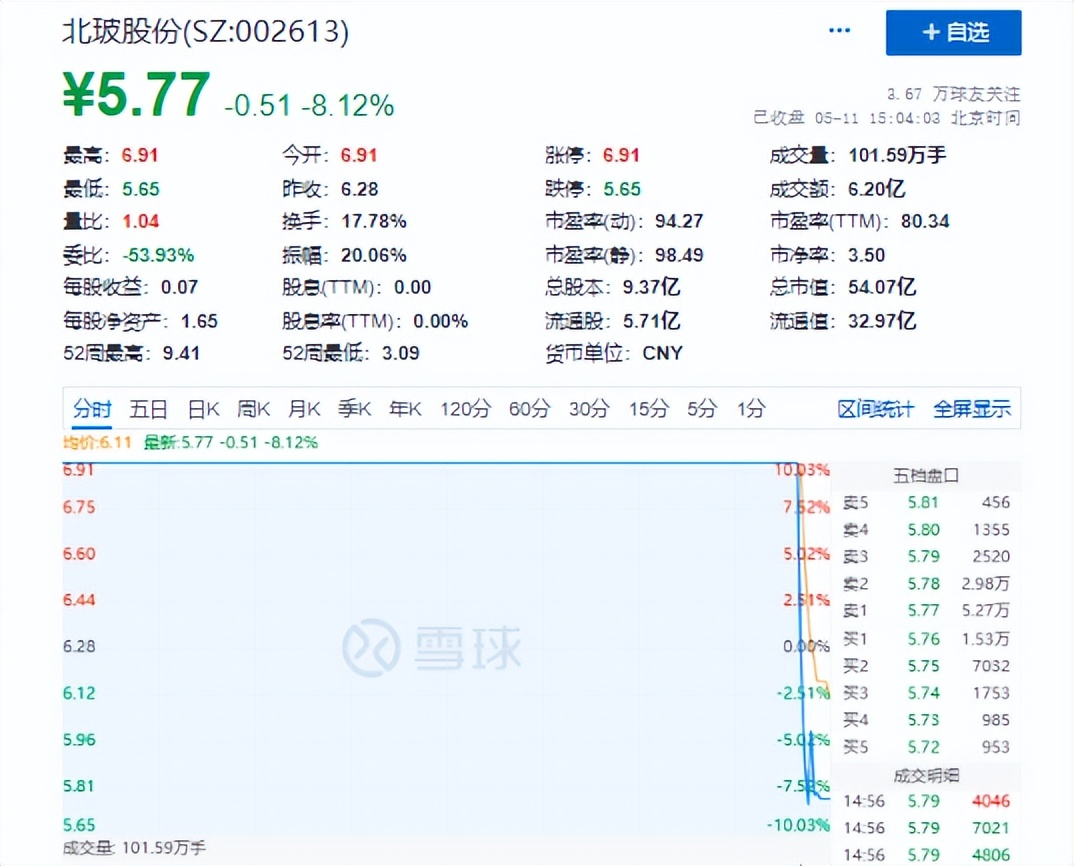1074x866 pixels.
Task: Open the 区间统计 link
Action: 875,409
